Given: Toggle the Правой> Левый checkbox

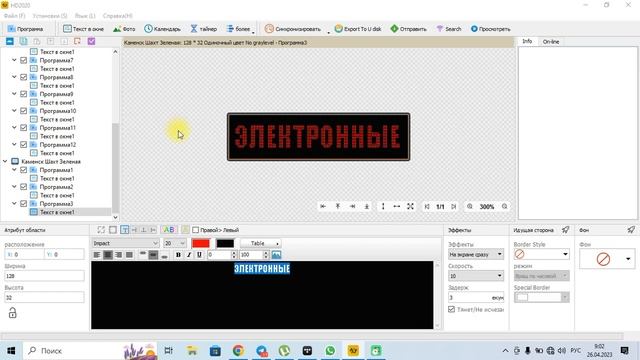Looking at the screenshot, I should click(196, 230).
